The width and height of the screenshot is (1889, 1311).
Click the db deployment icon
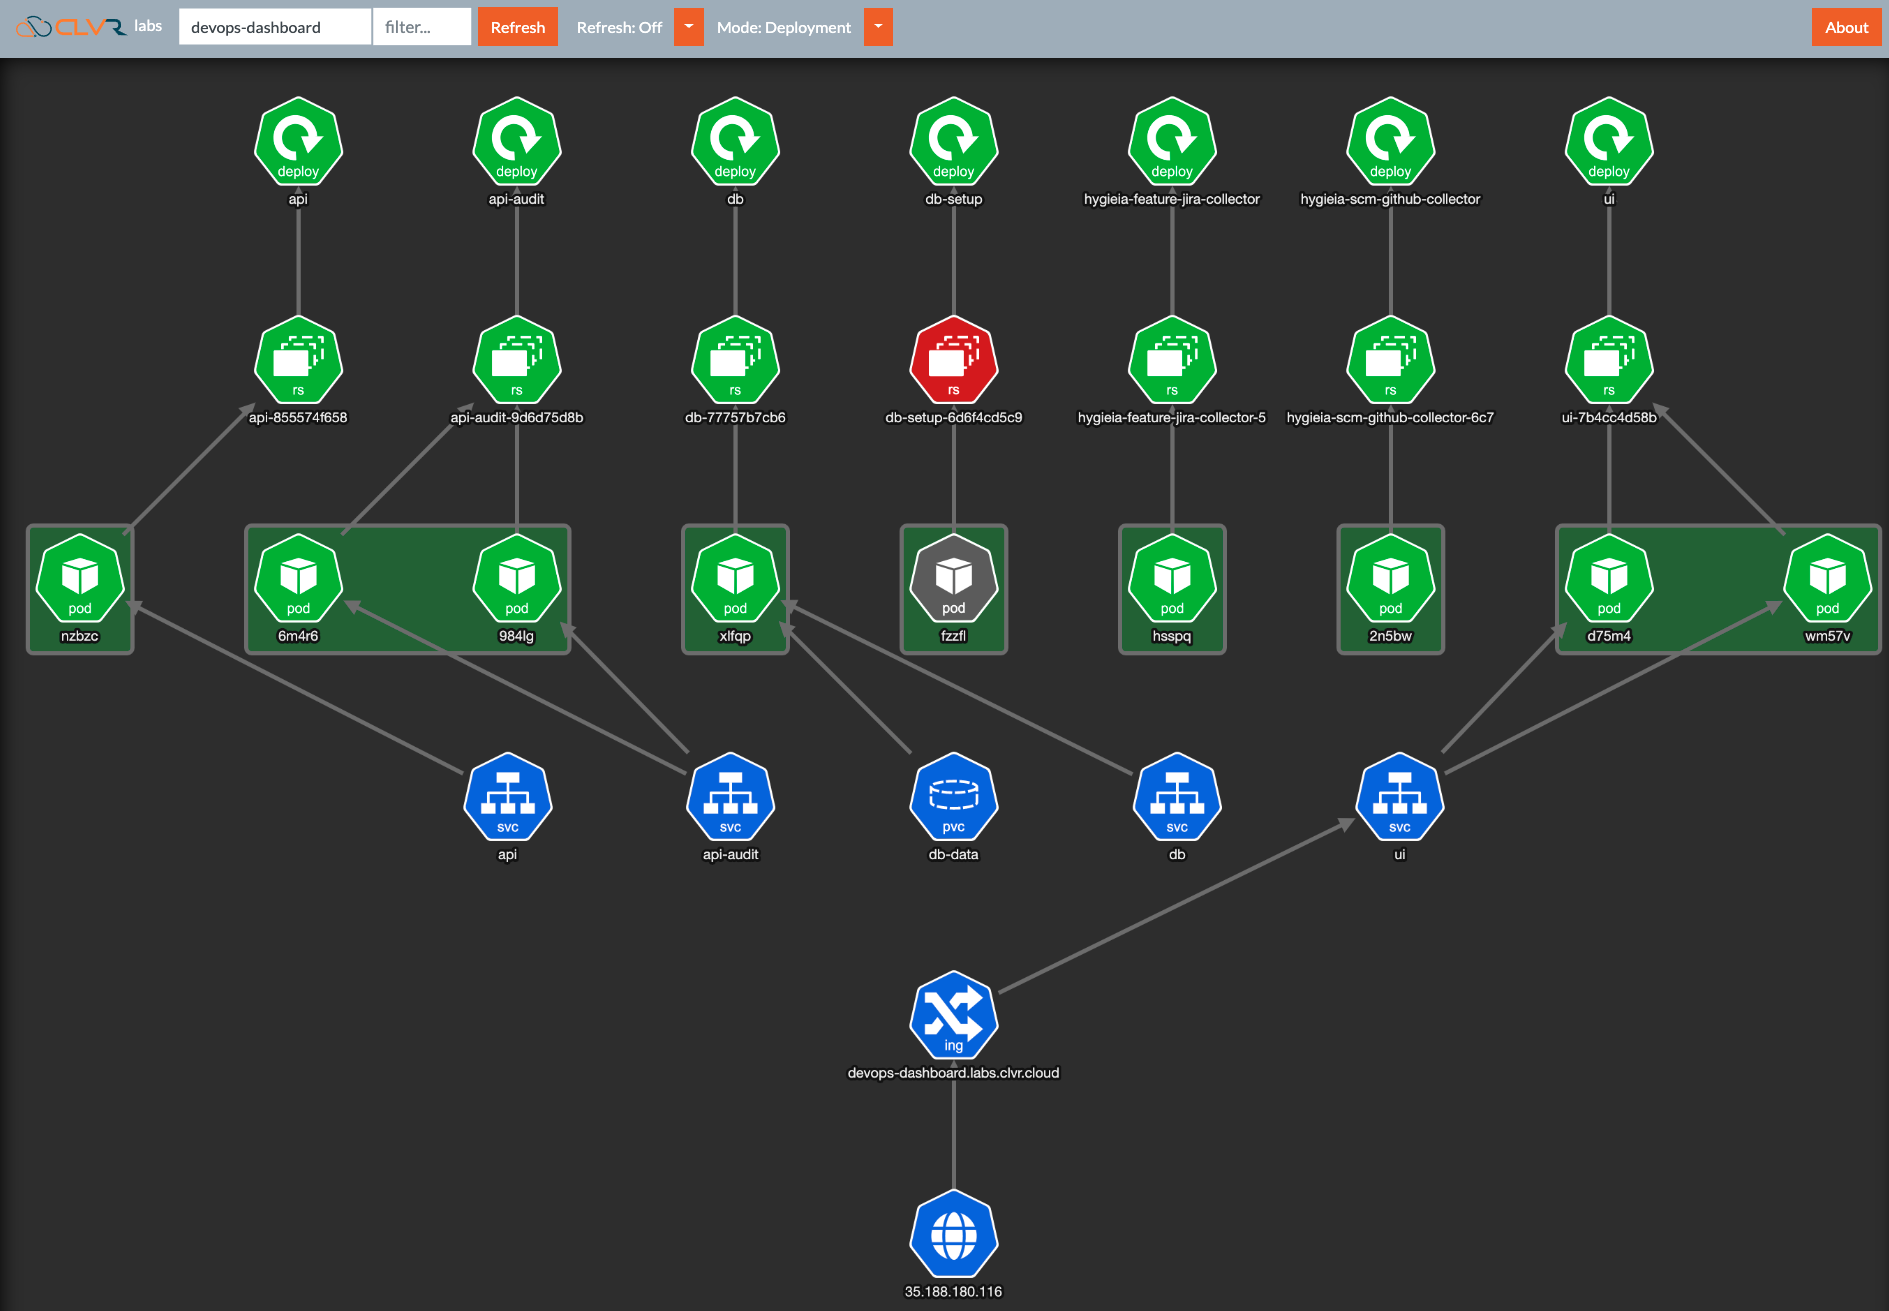click(x=735, y=141)
